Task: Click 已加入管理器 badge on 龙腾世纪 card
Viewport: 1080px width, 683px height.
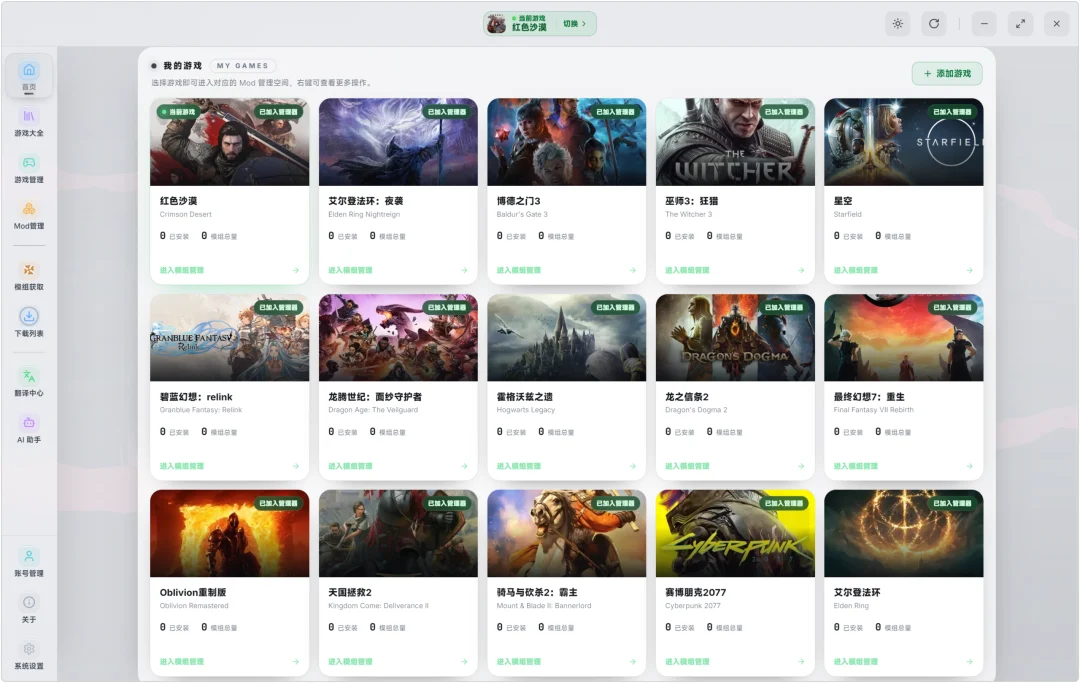Action: coord(447,307)
